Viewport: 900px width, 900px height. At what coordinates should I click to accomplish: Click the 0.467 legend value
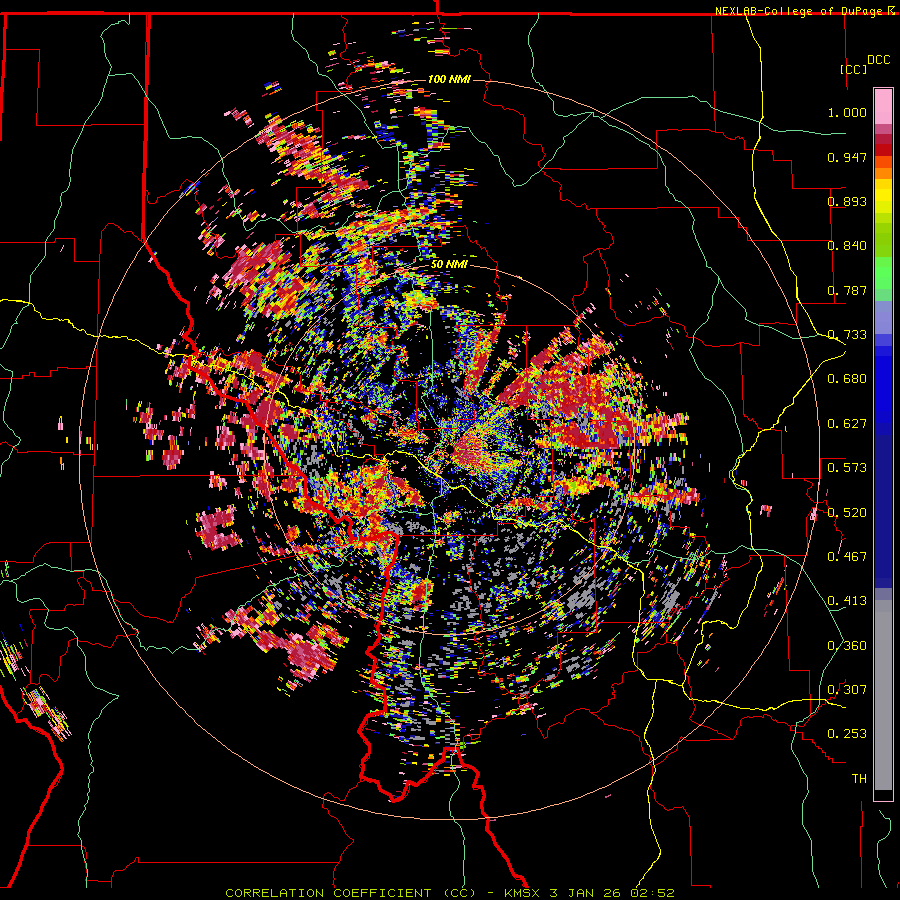[x=847, y=557]
